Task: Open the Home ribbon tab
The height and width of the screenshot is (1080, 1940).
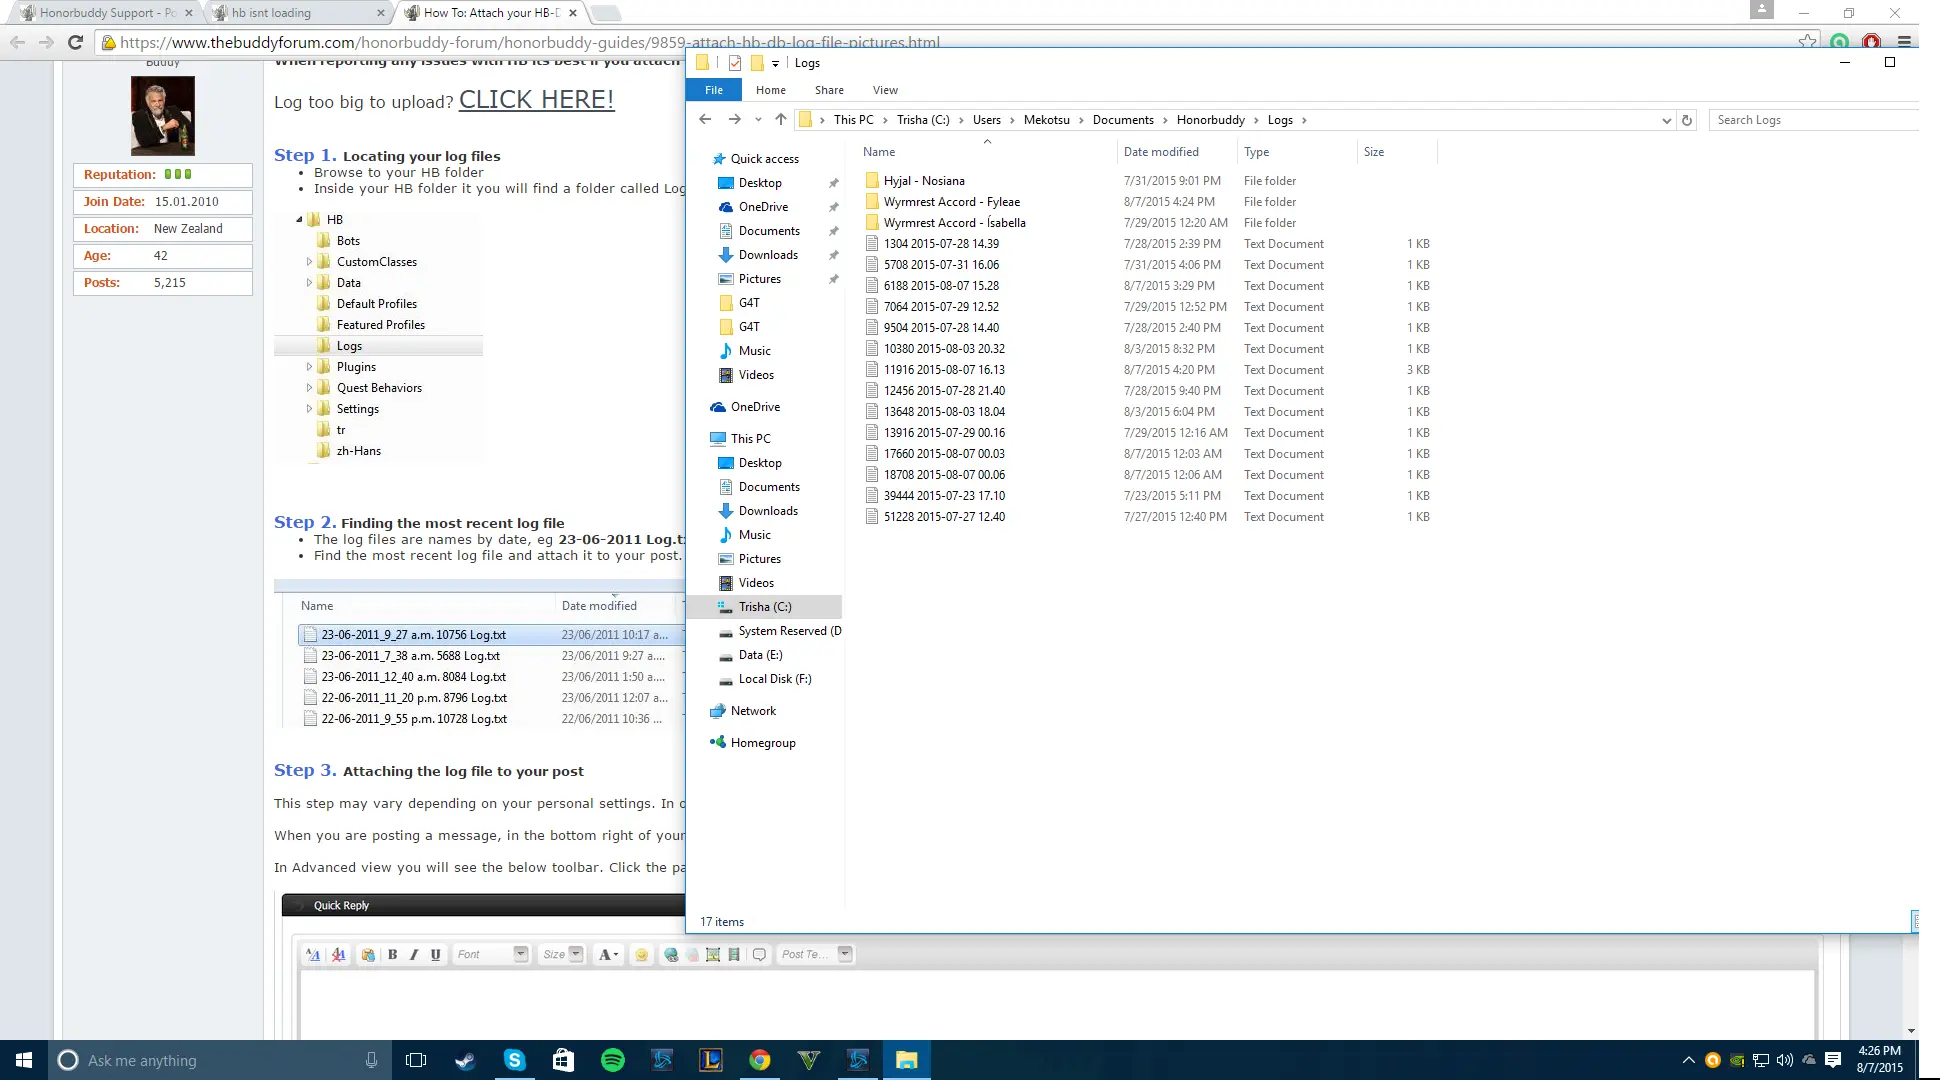Action: (770, 90)
